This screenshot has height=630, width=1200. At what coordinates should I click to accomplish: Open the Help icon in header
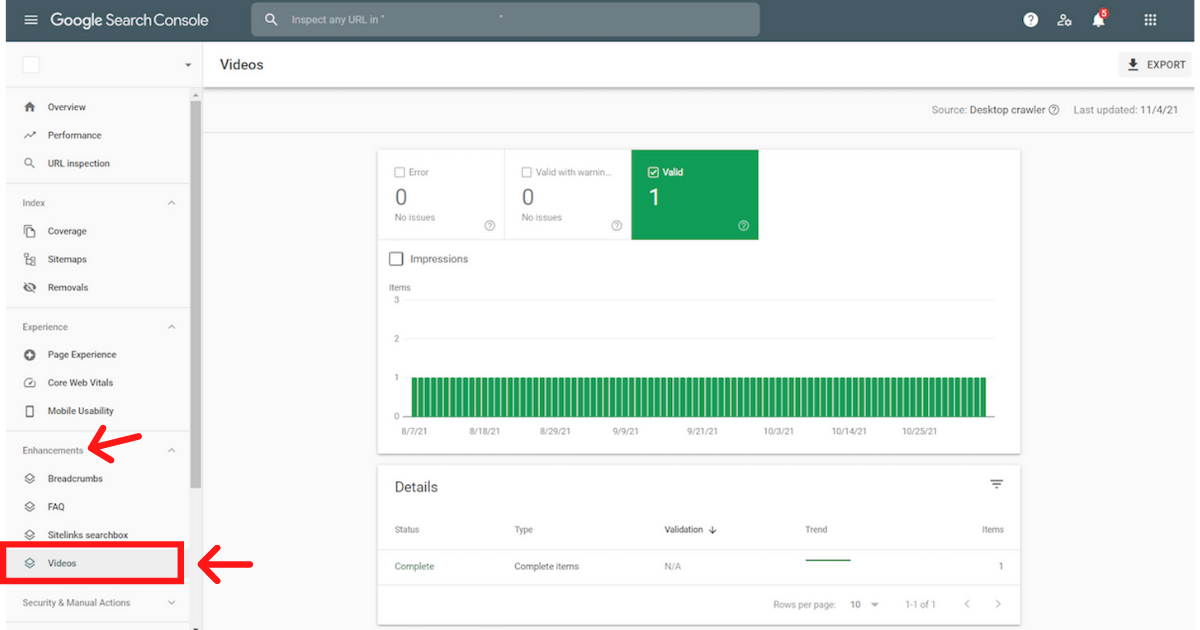(1031, 20)
